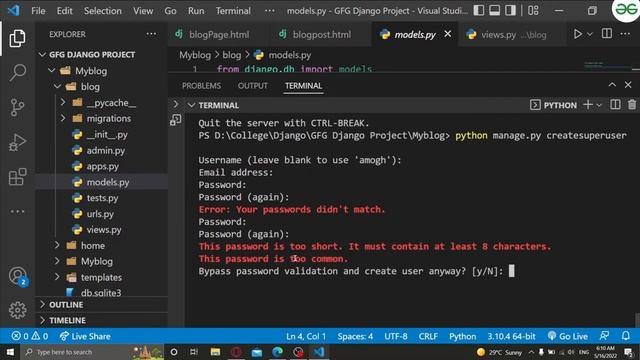Split the terminal
This screenshot has width=640, height=360.
(615, 105)
